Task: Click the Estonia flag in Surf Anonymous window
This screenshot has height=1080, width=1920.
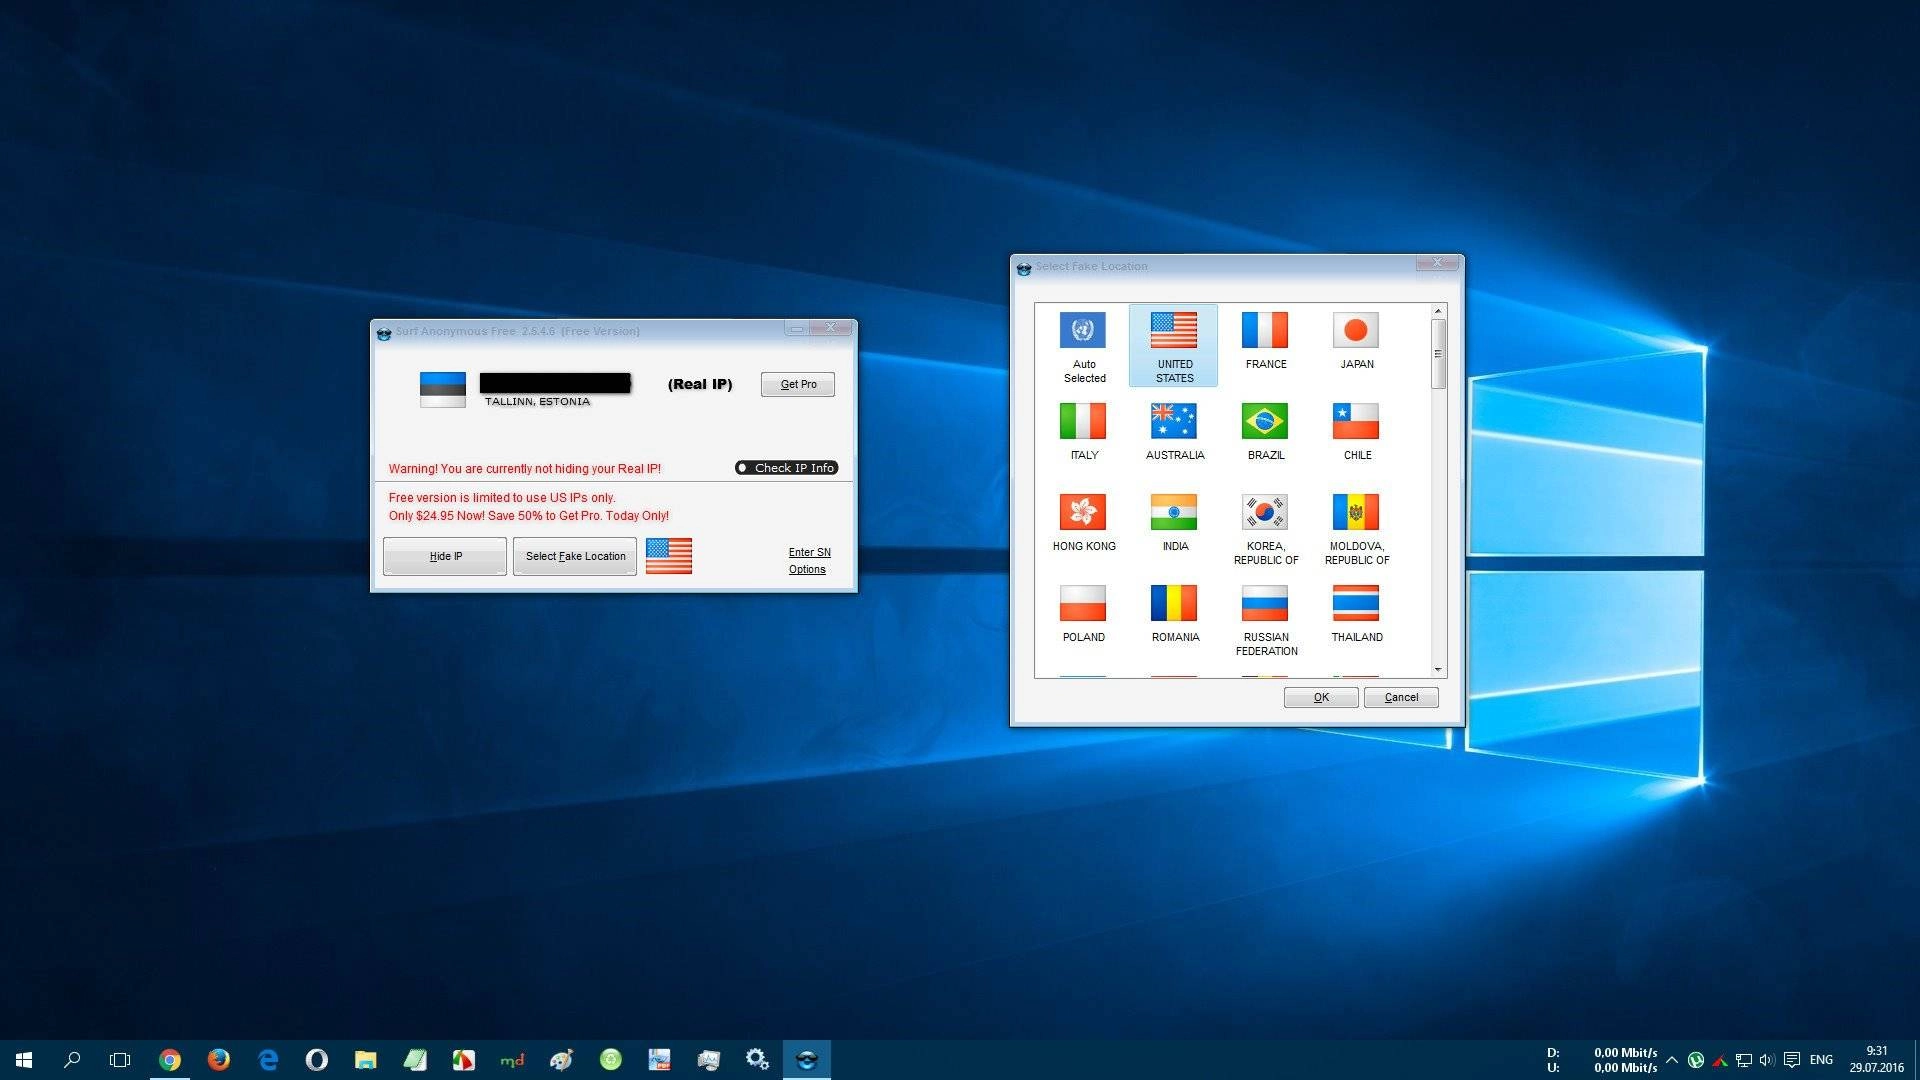Action: pos(443,389)
